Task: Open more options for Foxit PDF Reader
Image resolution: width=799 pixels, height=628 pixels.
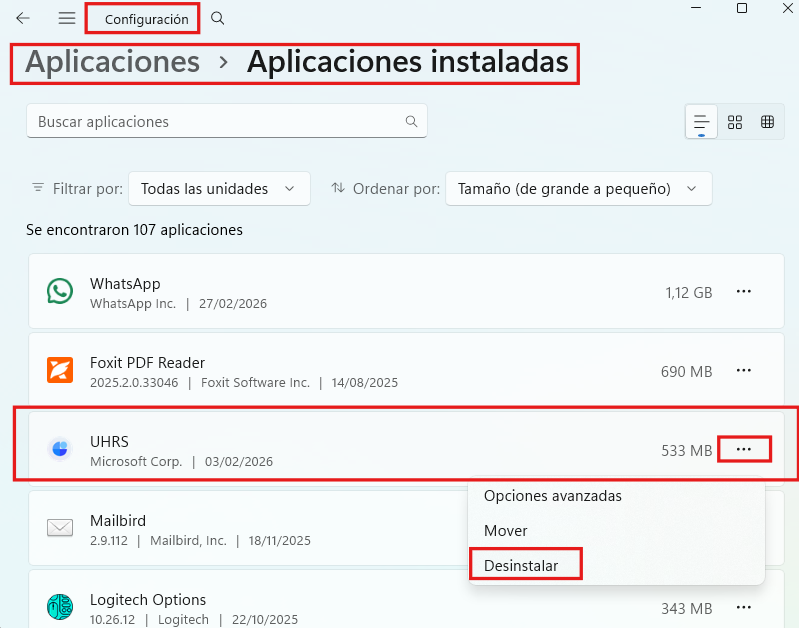Action: pyautogui.click(x=743, y=371)
